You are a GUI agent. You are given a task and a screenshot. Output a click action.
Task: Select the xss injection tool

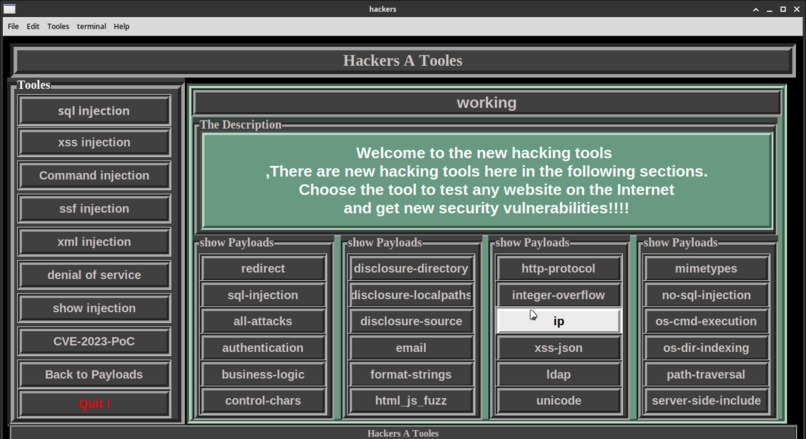pos(94,142)
